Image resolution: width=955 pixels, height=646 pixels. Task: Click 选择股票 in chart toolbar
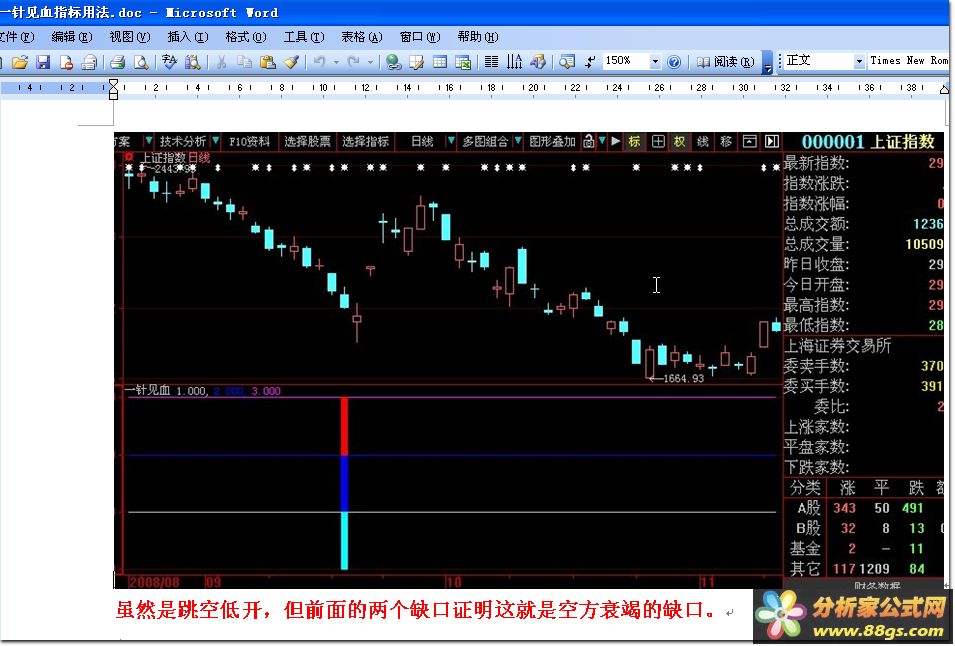coord(307,141)
